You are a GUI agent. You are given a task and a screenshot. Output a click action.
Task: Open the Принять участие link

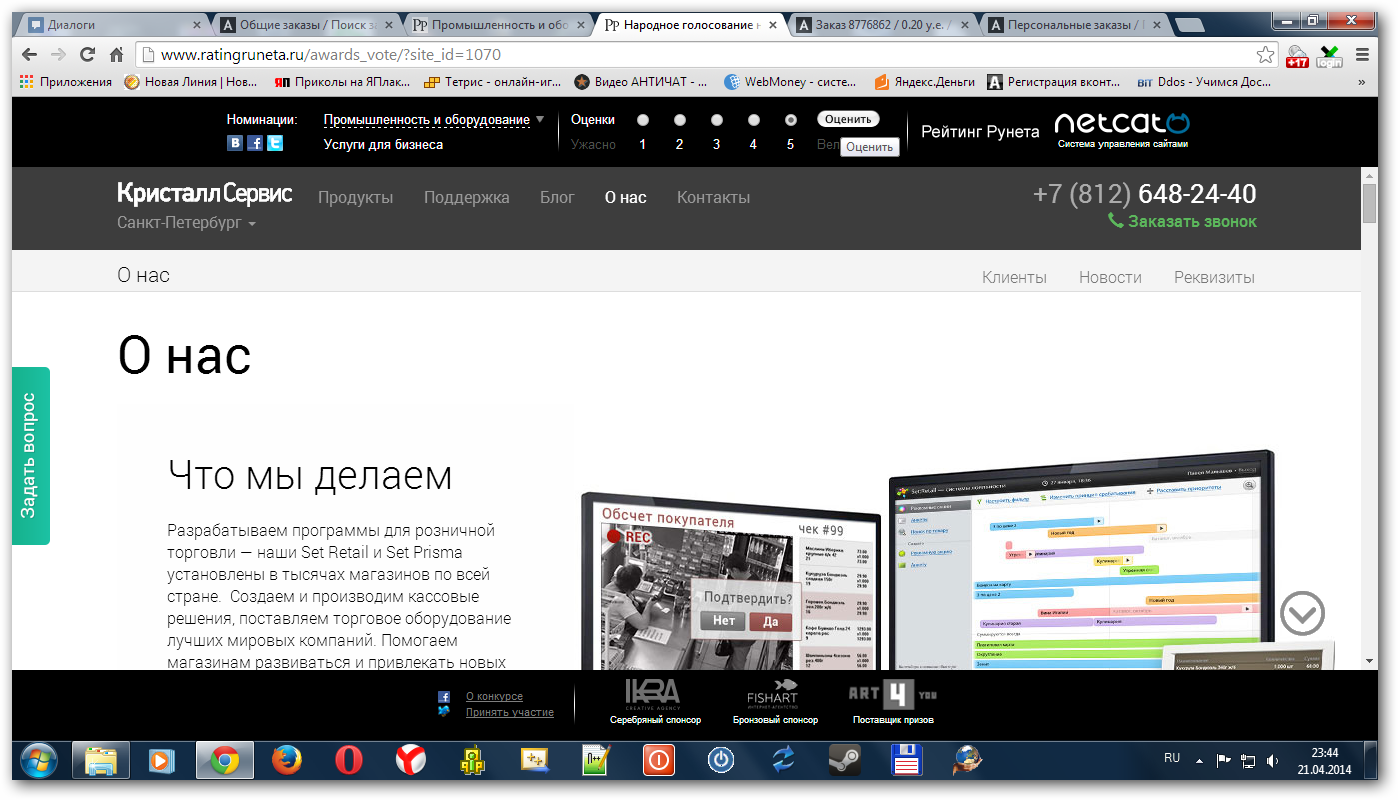tap(509, 712)
